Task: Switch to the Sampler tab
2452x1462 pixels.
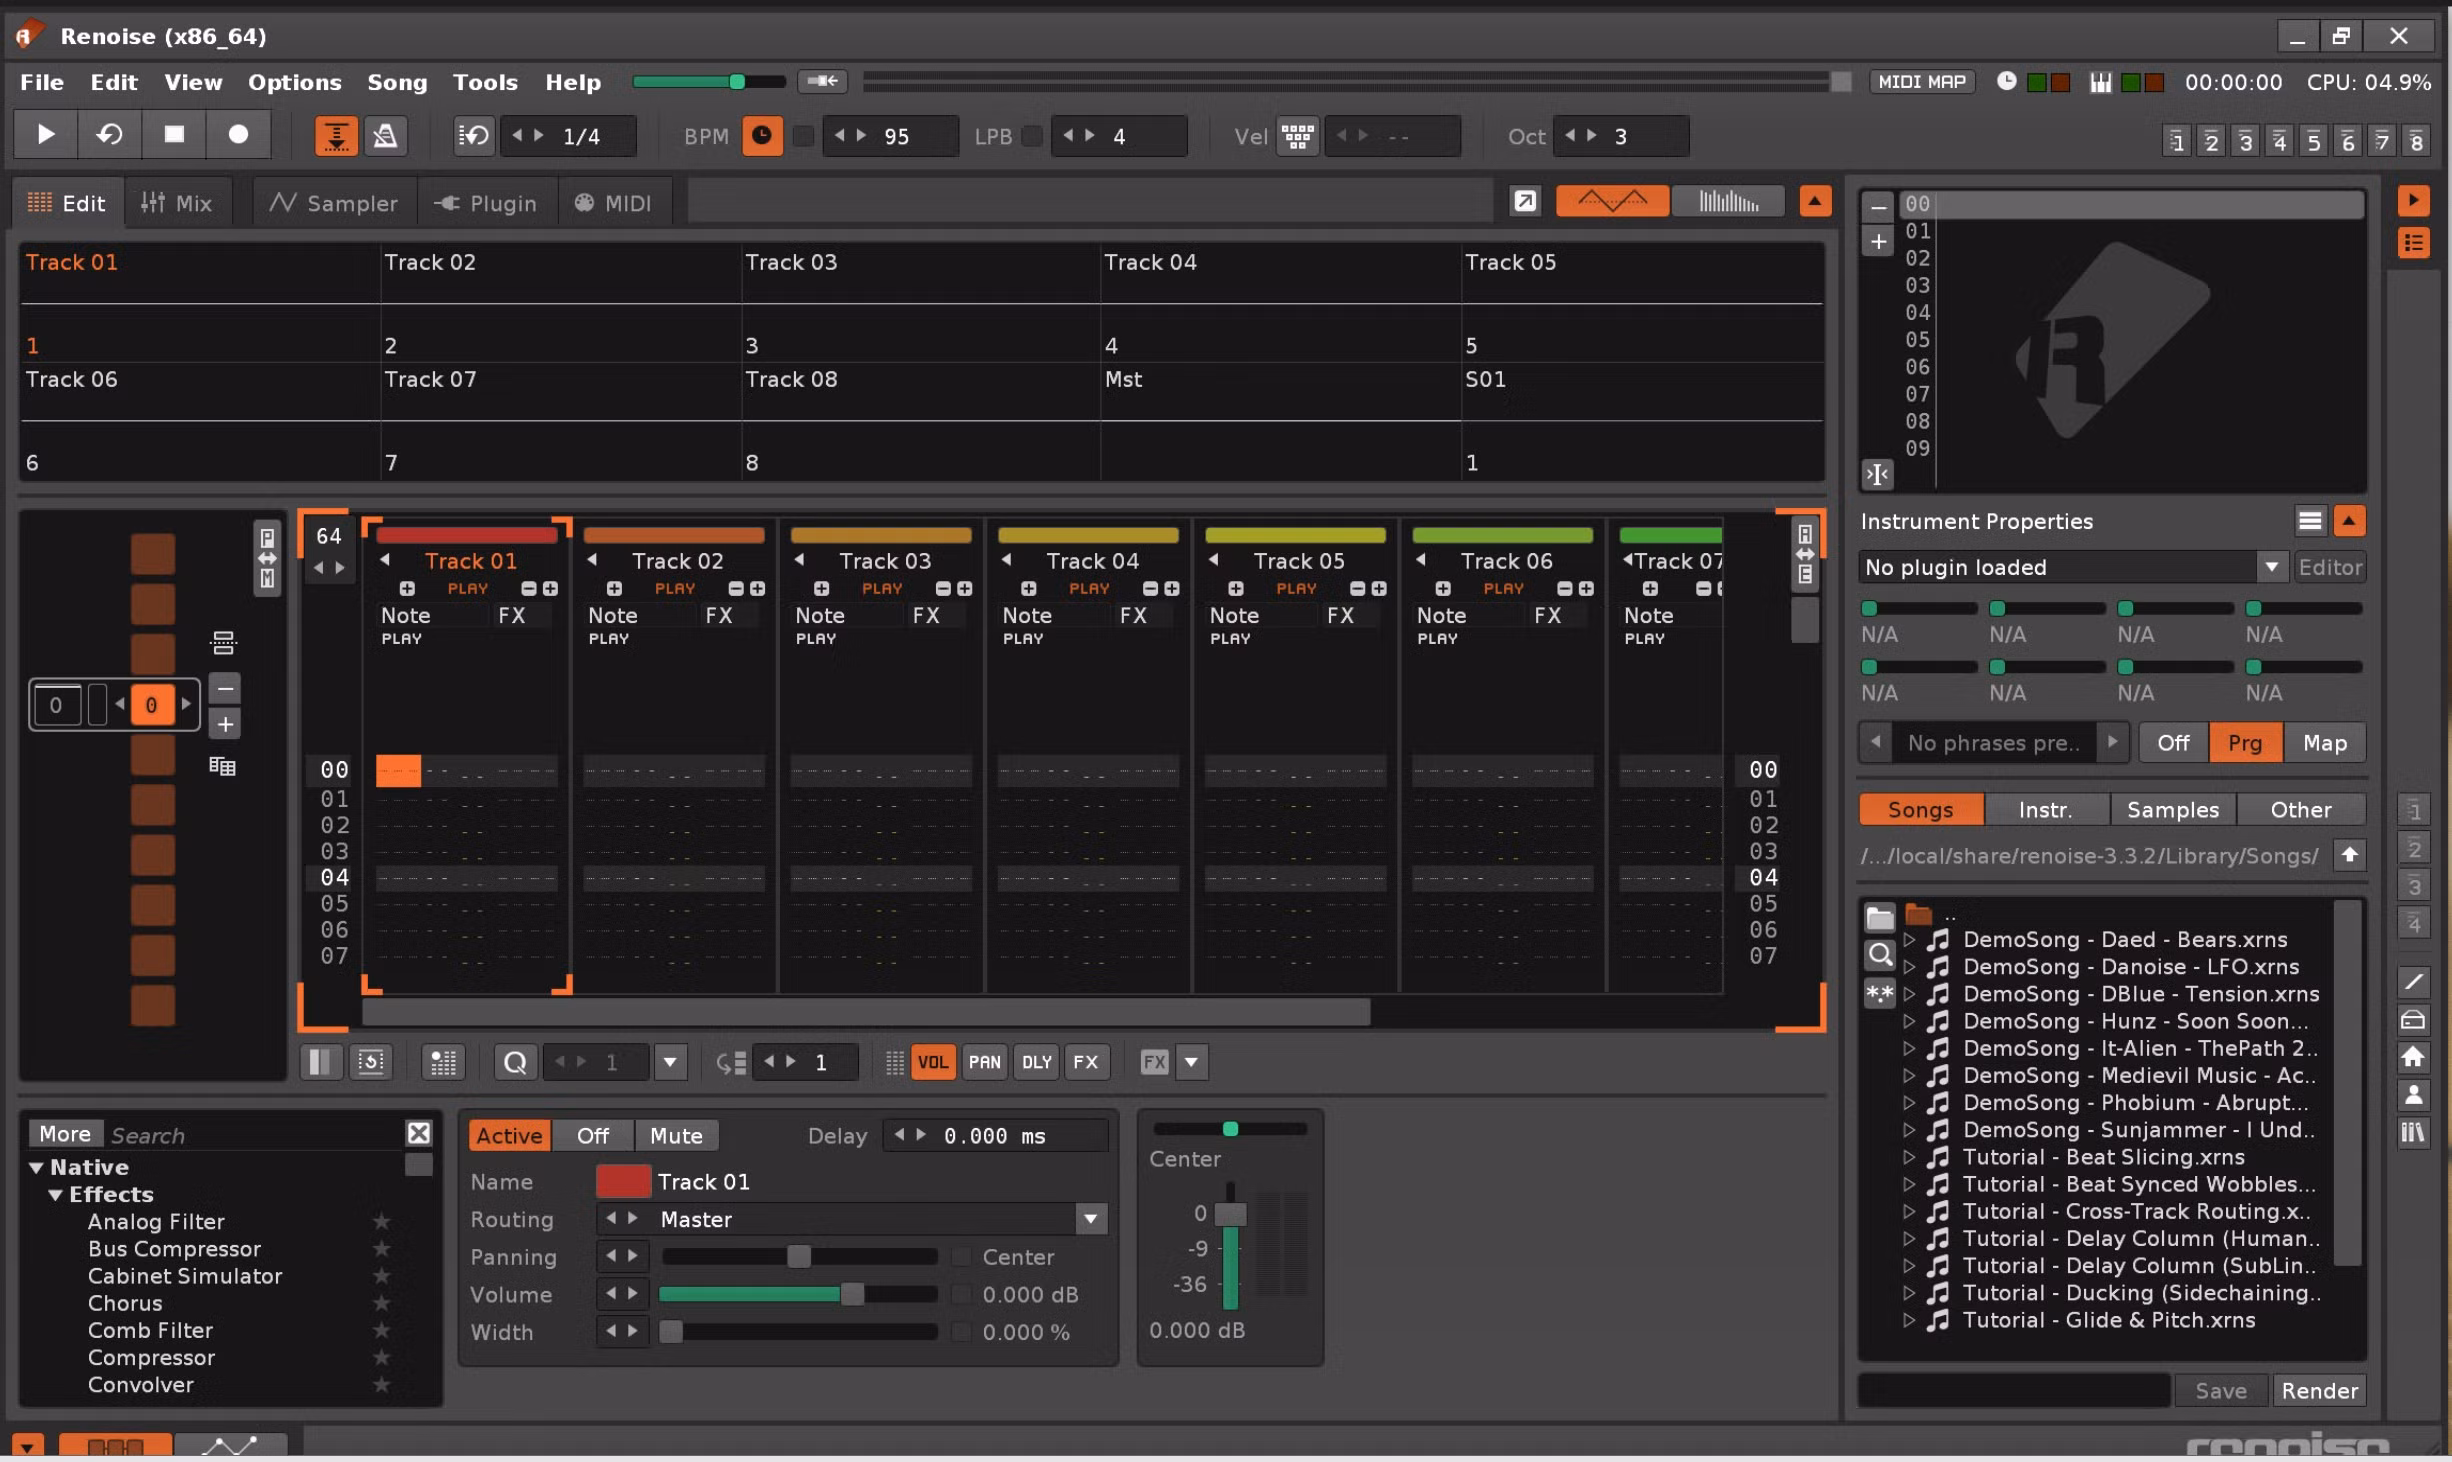Action: pos(334,203)
